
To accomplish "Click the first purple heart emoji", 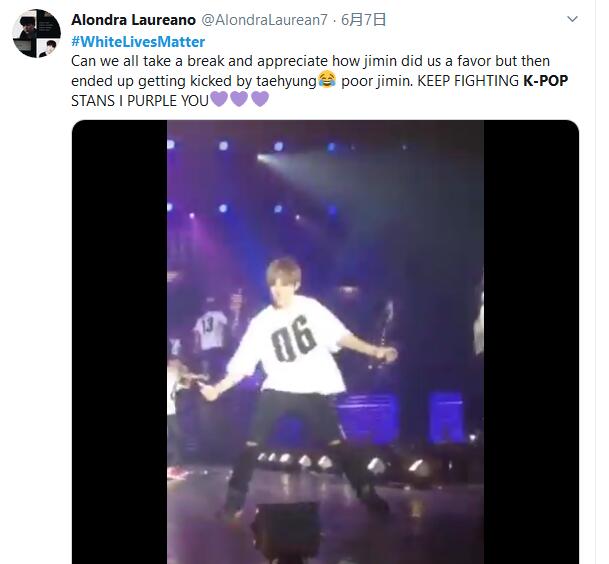I will (x=219, y=99).
